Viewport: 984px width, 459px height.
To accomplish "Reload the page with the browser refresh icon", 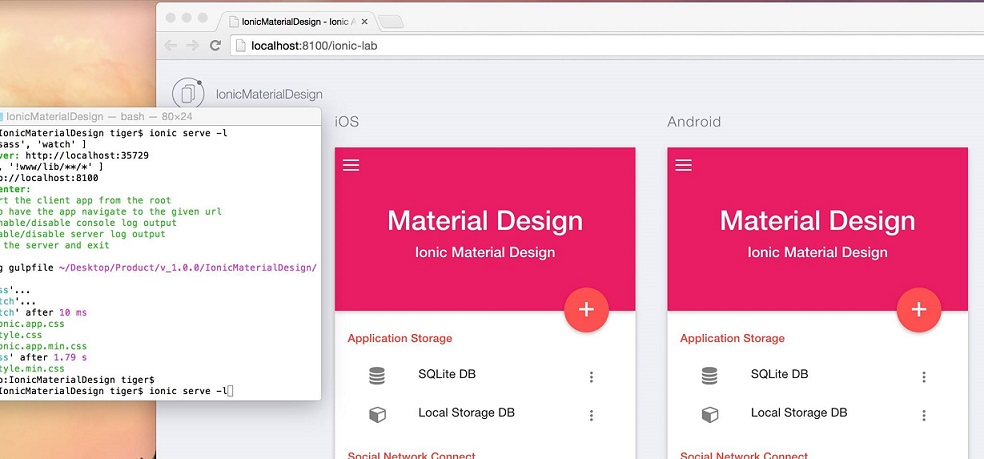I will click(215, 46).
